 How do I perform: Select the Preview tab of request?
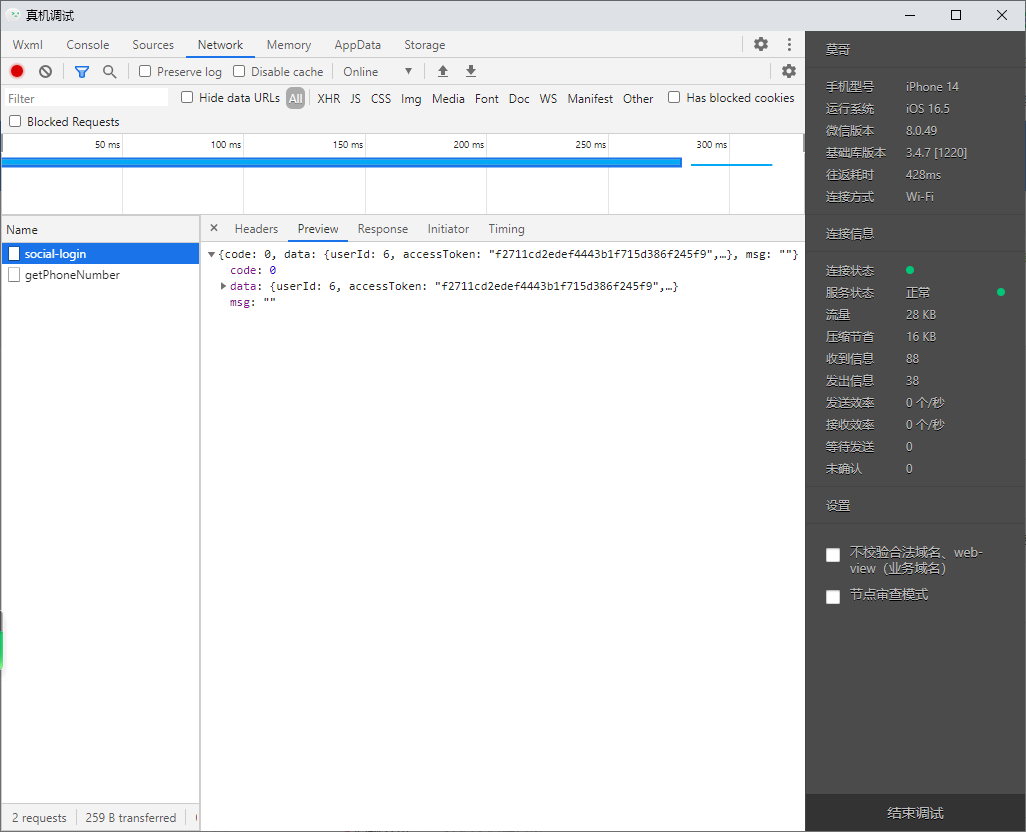pos(318,228)
